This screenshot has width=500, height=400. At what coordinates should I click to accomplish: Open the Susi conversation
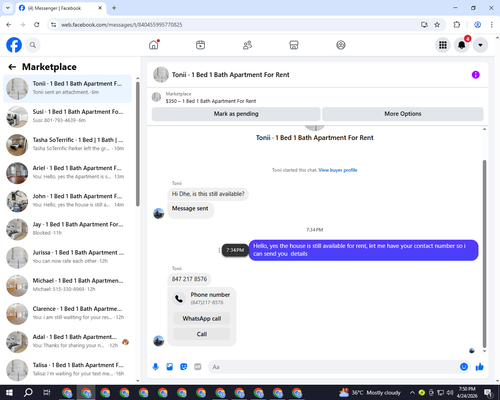[x=68, y=117]
